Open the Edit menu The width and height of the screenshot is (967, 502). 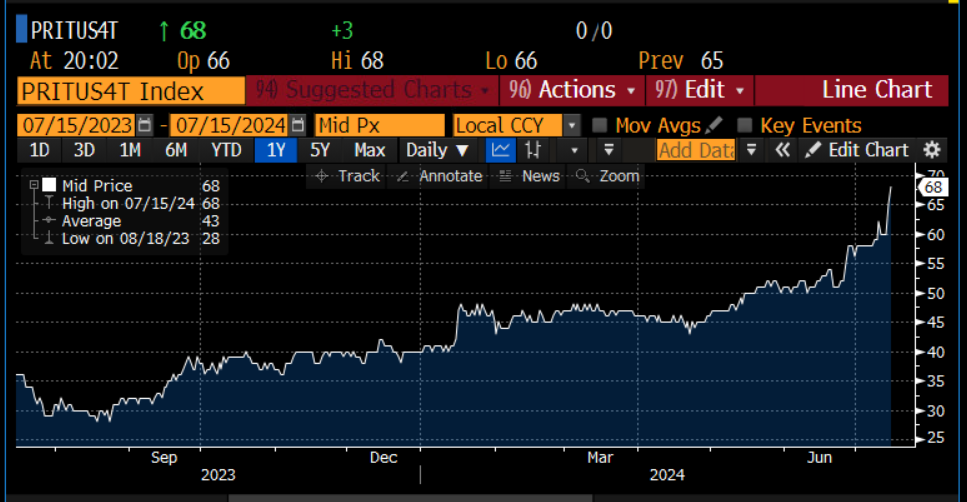tap(700, 90)
